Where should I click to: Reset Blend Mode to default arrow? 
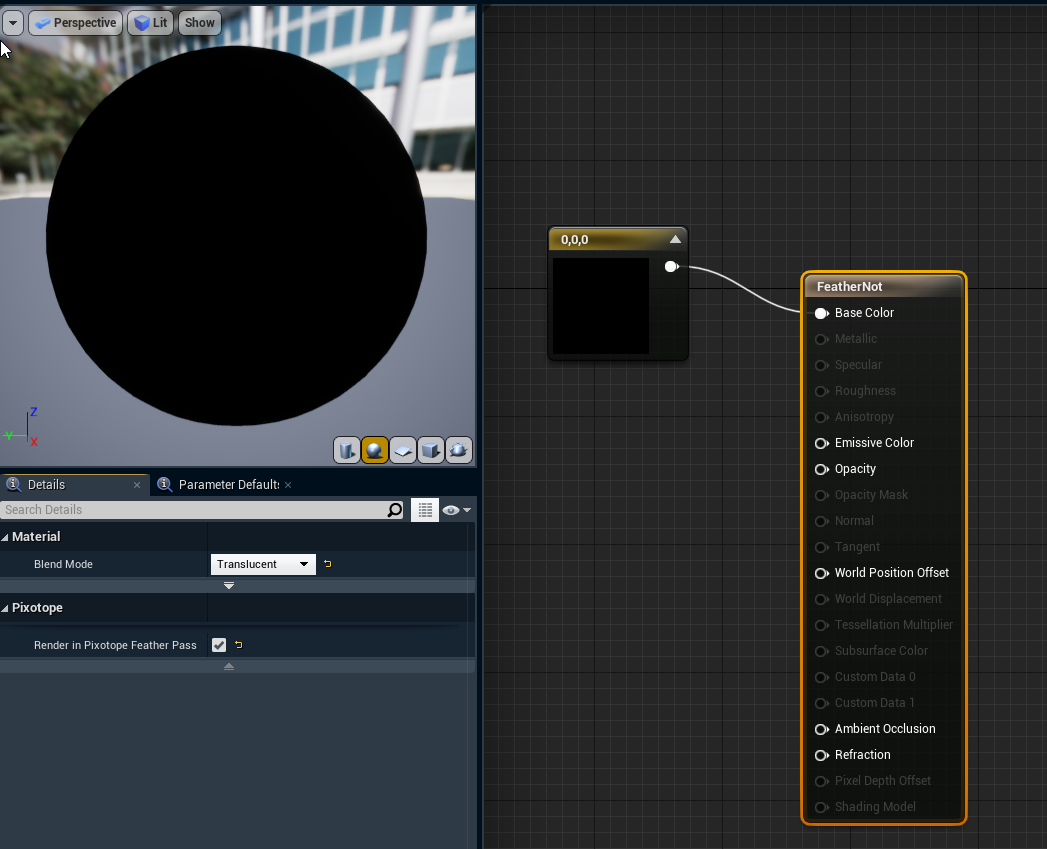[x=327, y=564]
